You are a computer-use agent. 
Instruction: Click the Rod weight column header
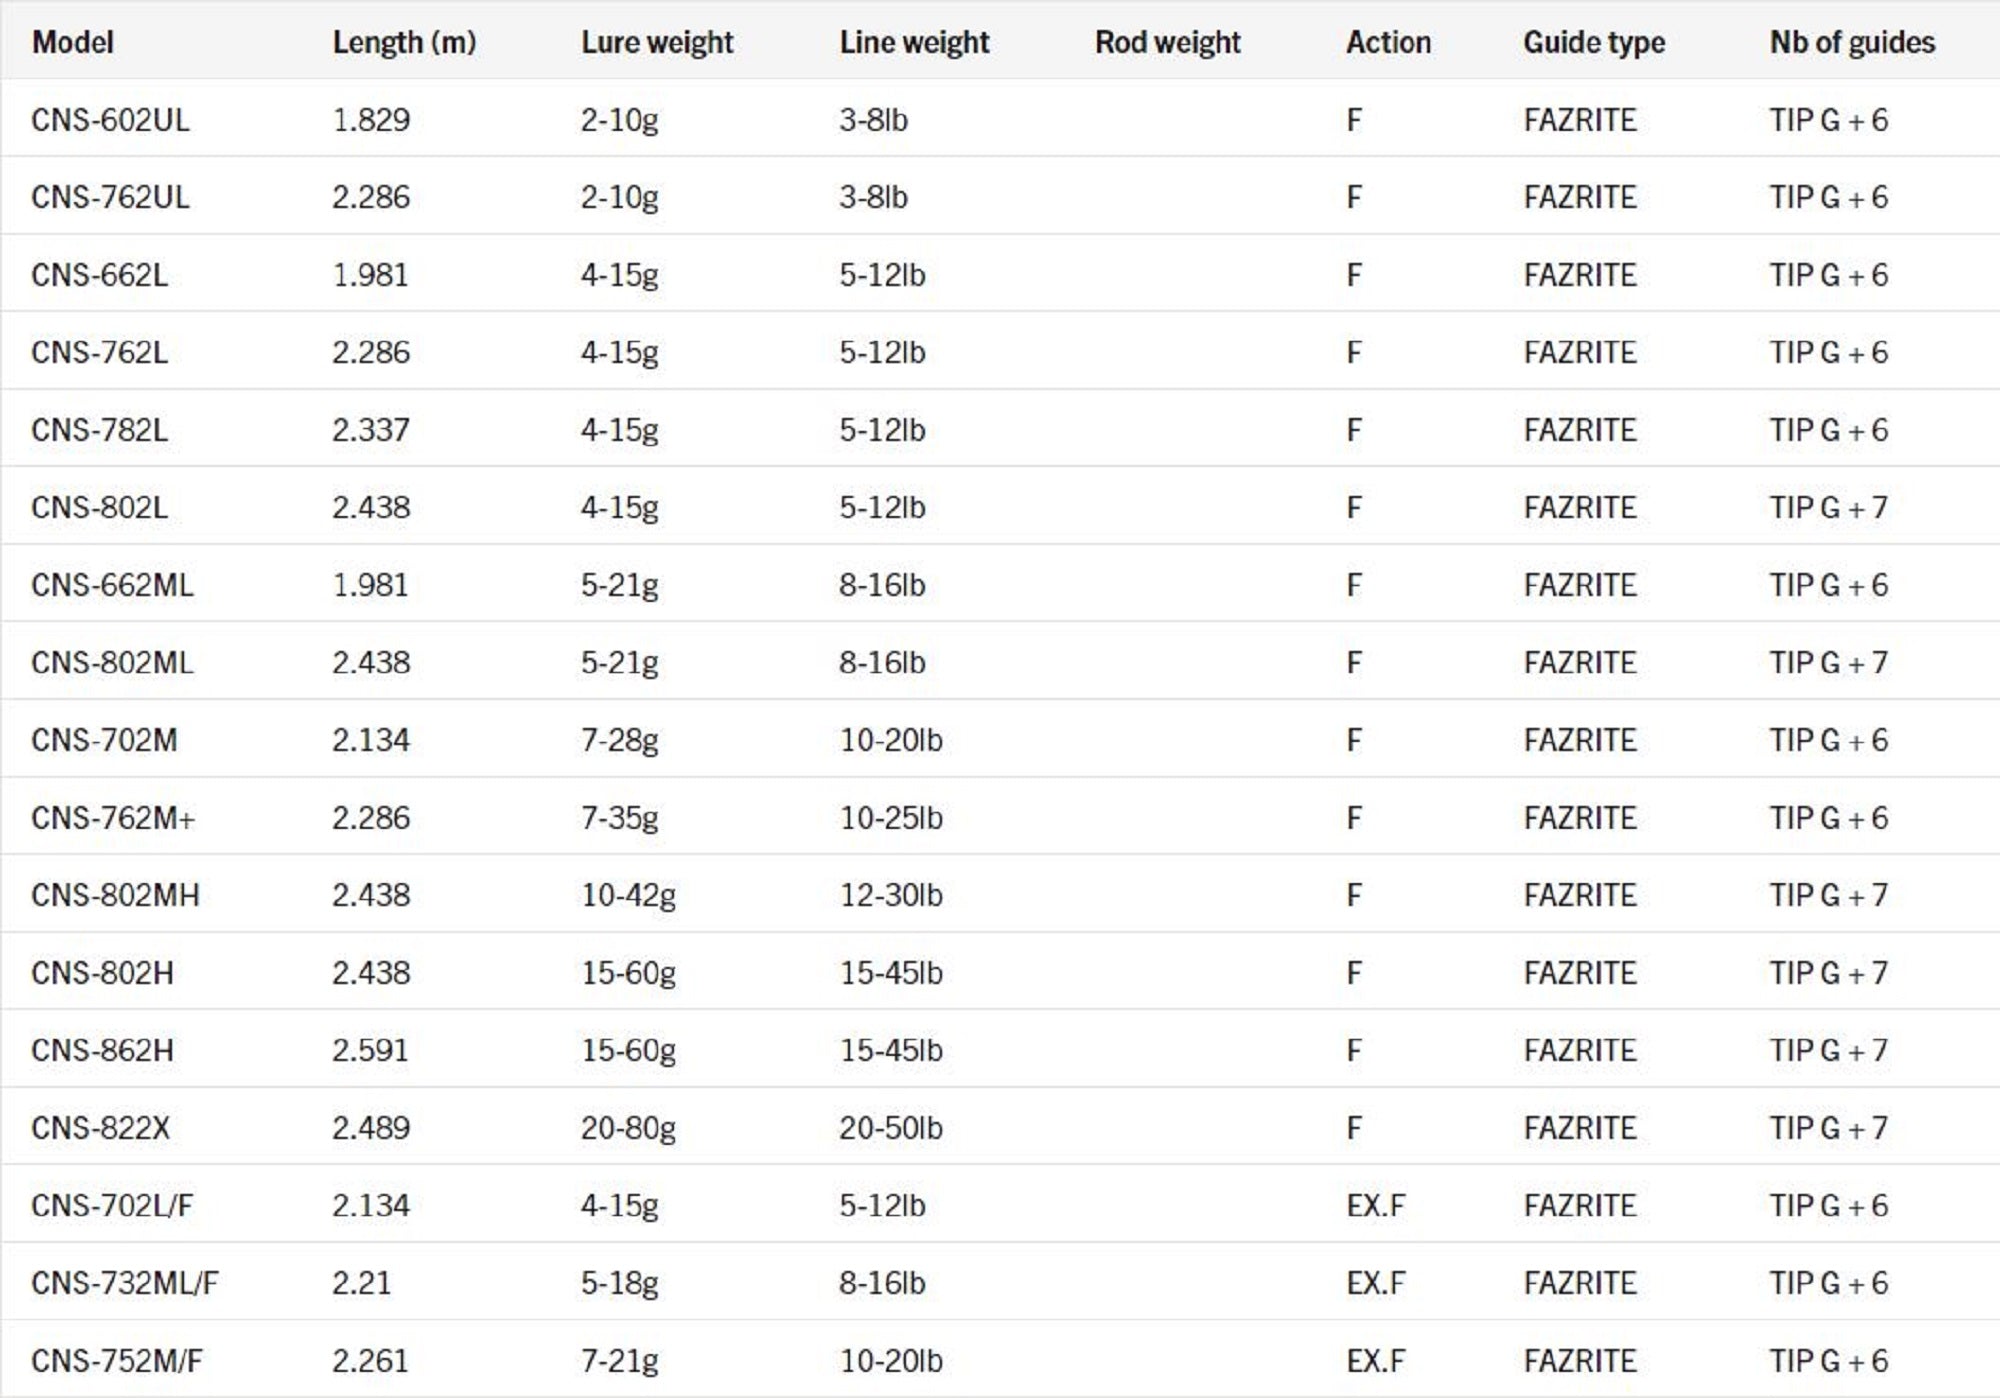point(1167,42)
